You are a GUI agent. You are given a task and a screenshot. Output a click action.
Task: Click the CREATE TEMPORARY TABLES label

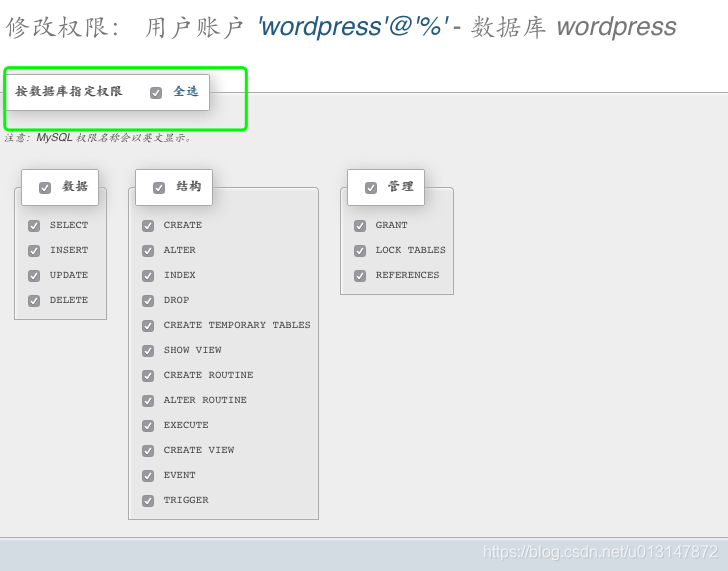pyautogui.click(x=237, y=325)
